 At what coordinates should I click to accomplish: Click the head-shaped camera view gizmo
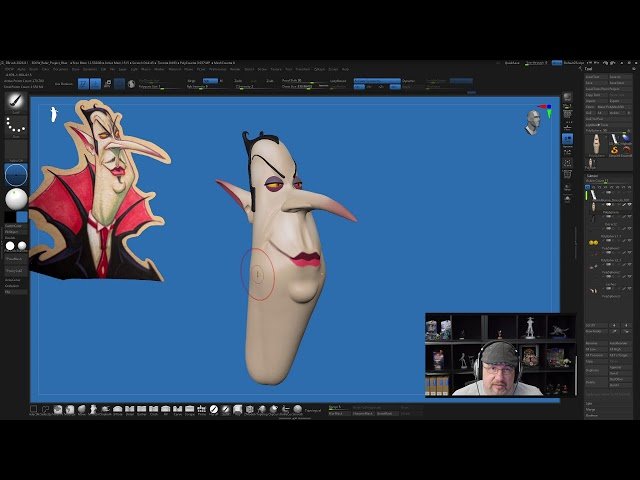coord(534,122)
